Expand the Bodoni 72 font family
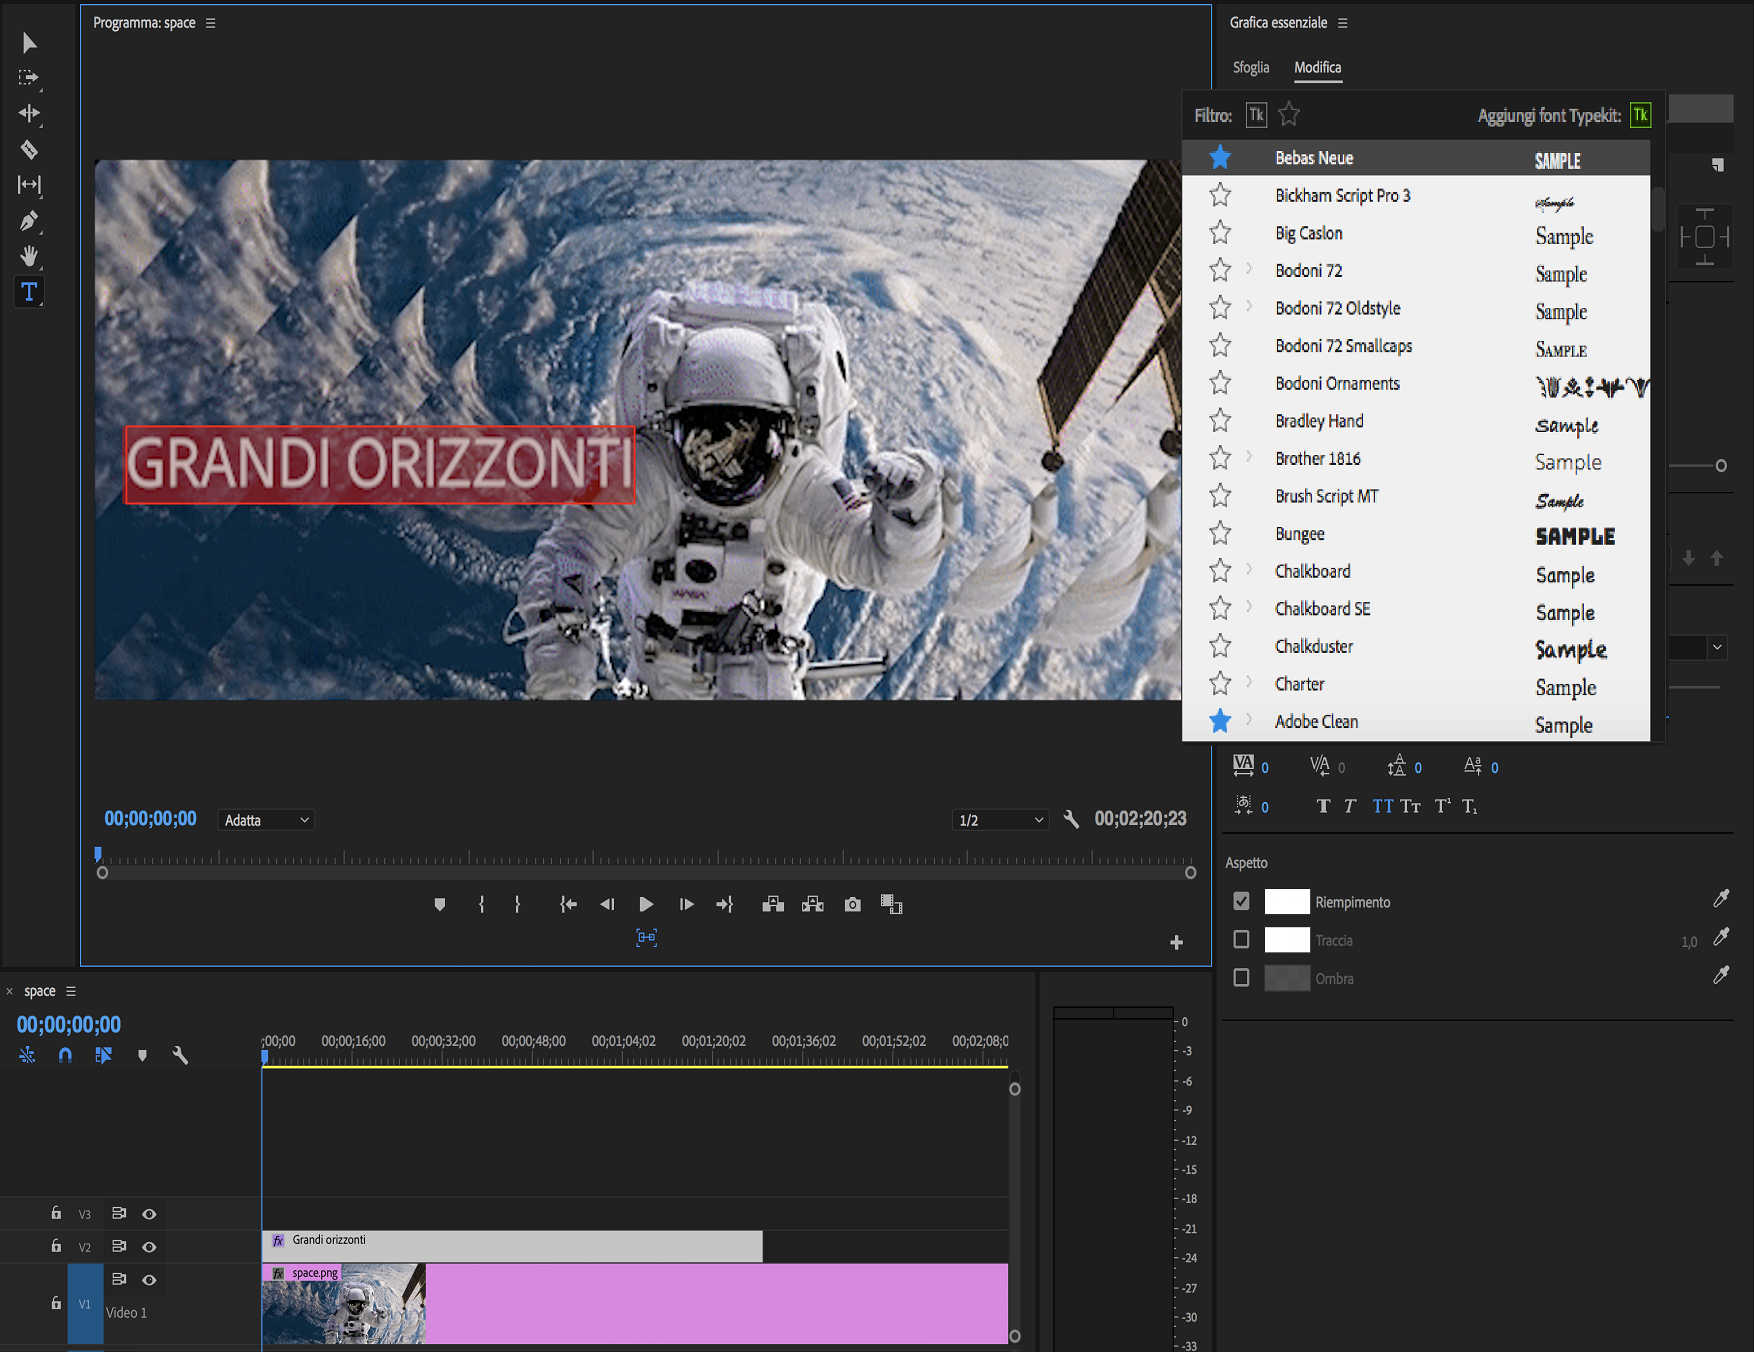The height and width of the screenshot is (1352, 1754). (x=1249, y=270)
